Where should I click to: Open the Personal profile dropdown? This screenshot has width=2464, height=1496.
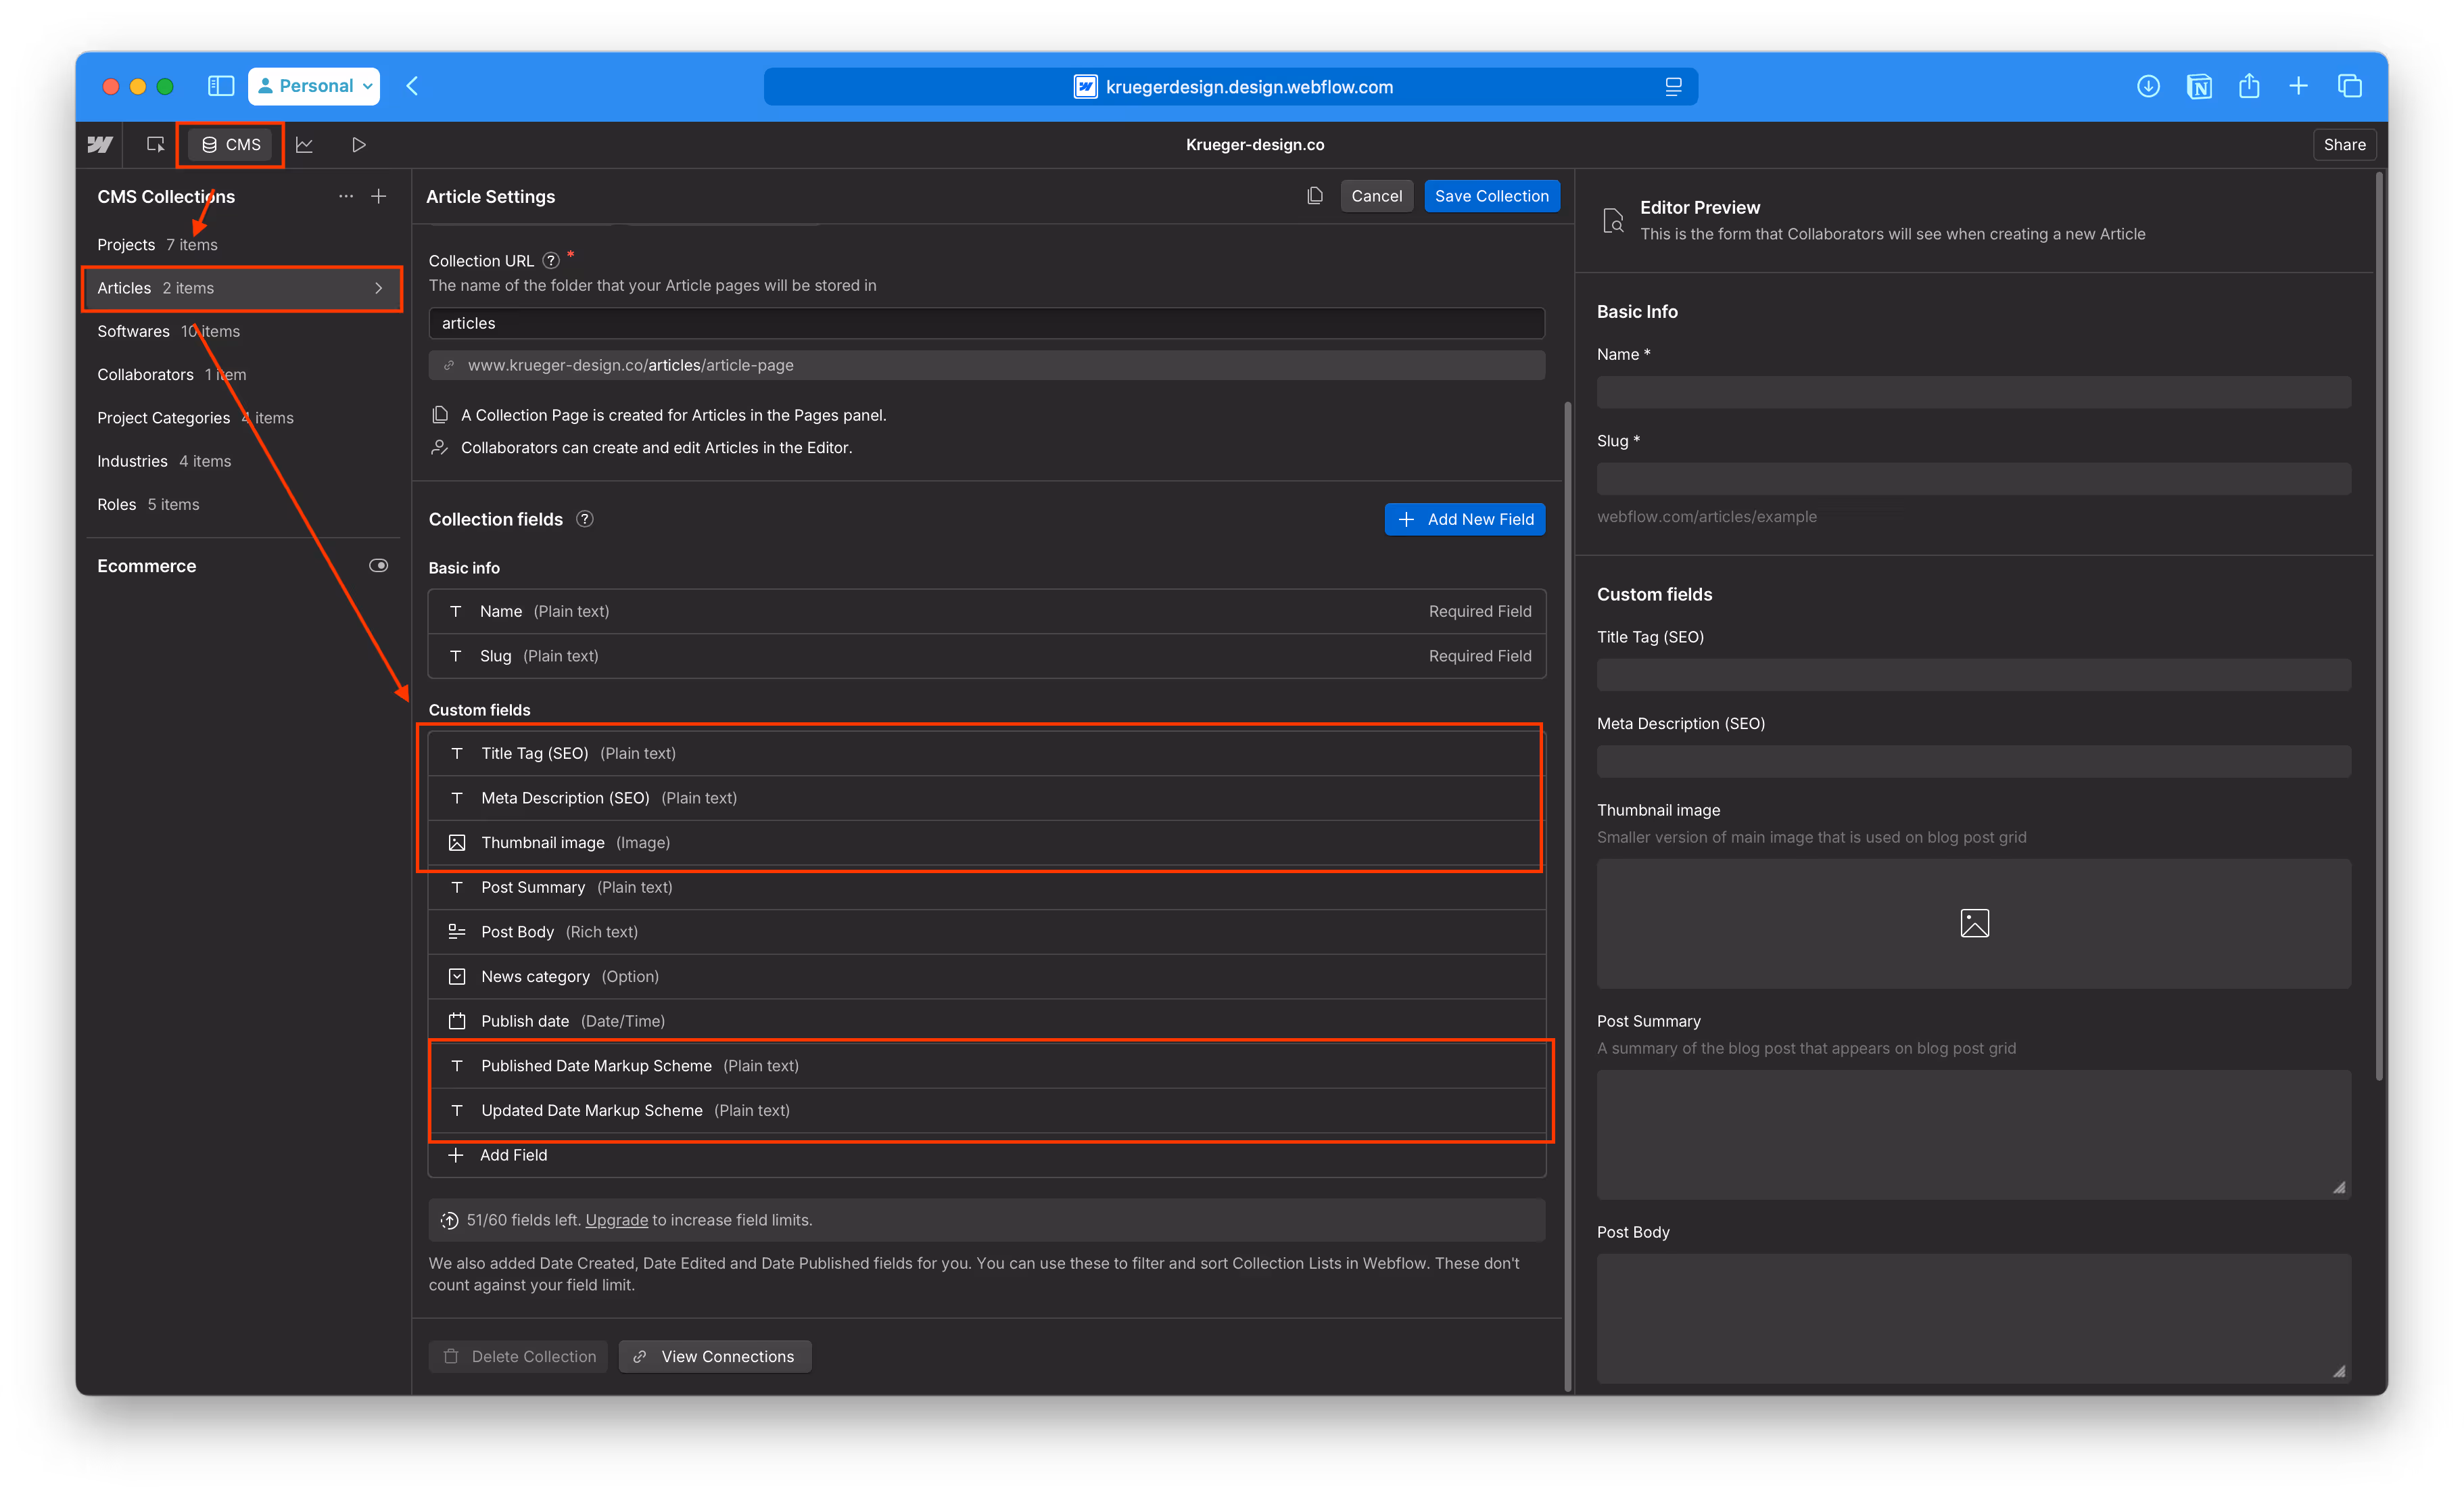[314, 86]
